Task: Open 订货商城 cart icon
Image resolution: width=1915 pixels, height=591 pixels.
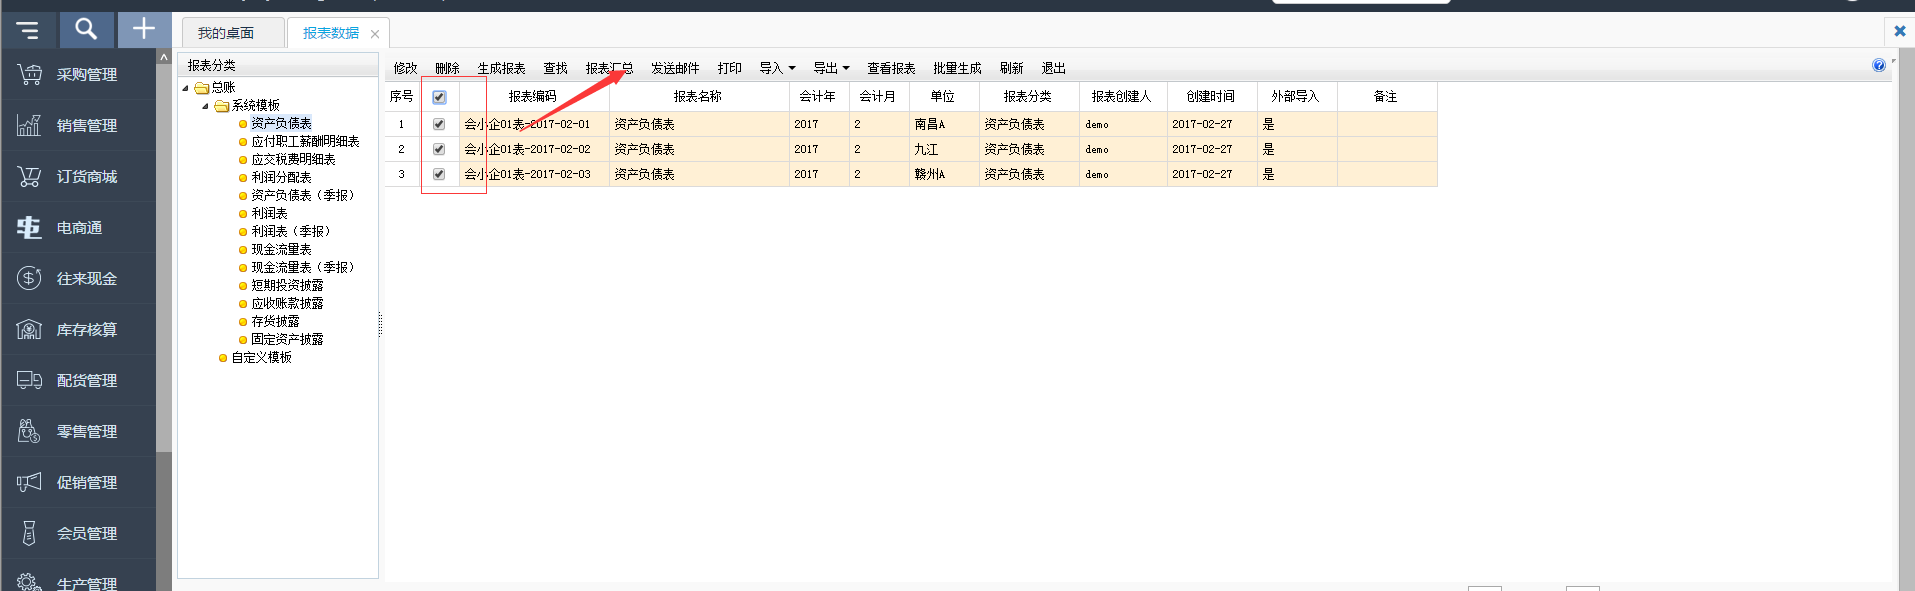Action: pyautogui.click(x=29, y=176)
